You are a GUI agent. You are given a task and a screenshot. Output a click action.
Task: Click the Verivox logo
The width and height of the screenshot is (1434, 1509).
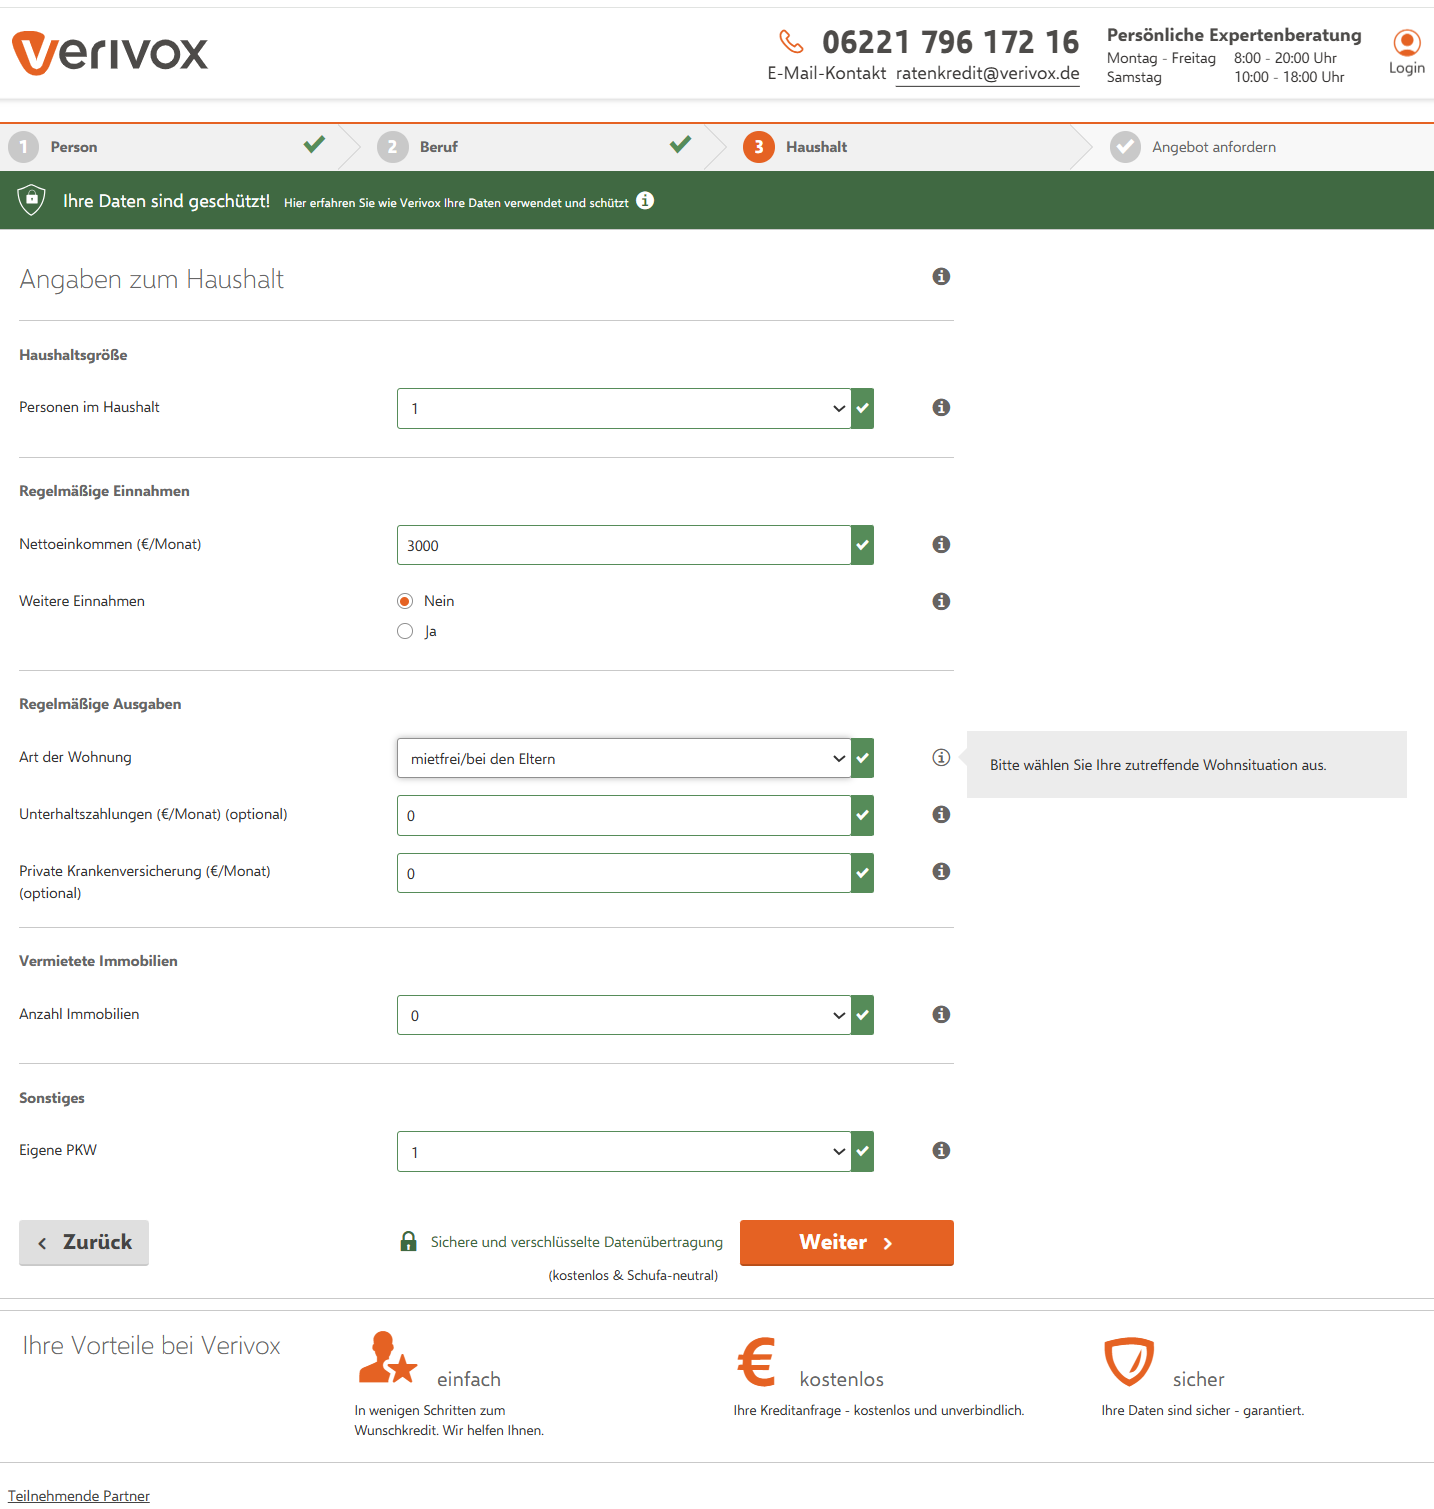point(110,53)
